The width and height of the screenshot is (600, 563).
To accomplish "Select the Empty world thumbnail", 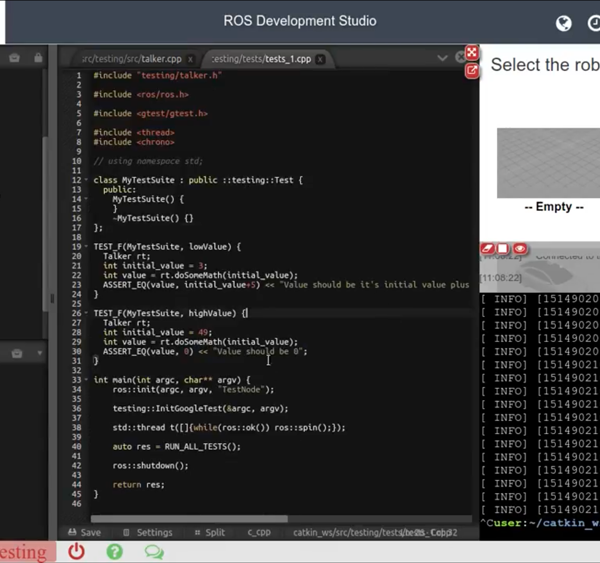I will [548, 163].
